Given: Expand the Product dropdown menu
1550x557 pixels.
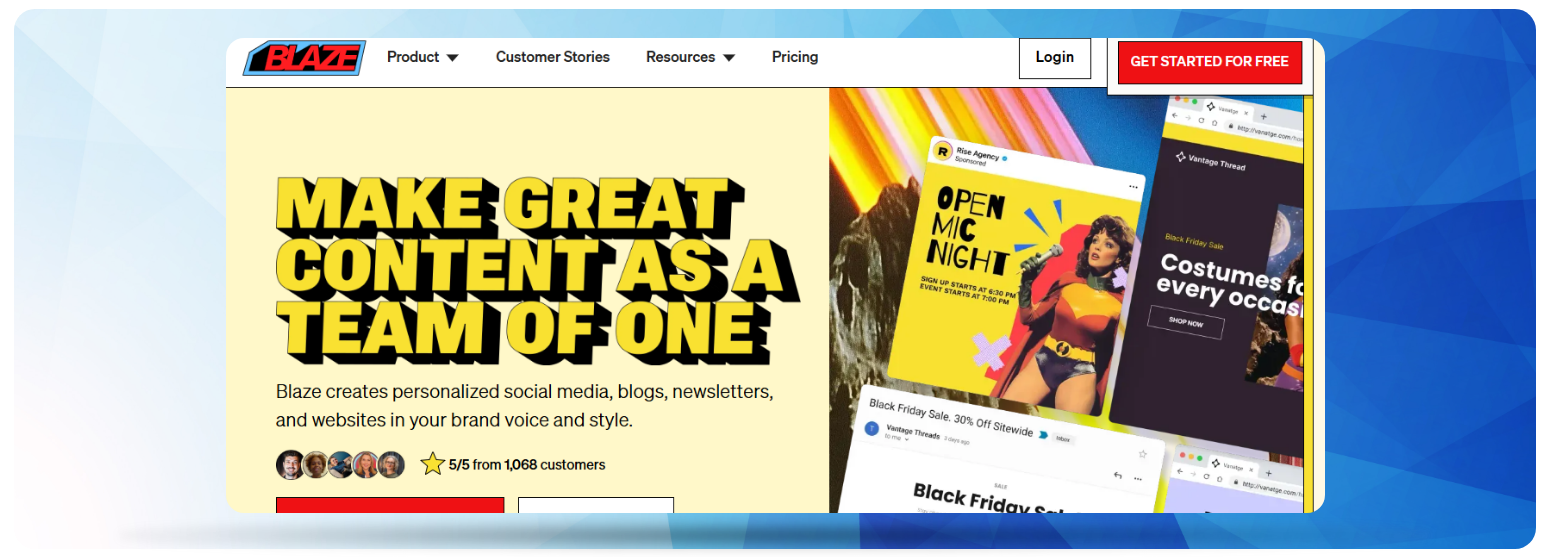Looking at the screenshot, I should (x=422, y=58).
